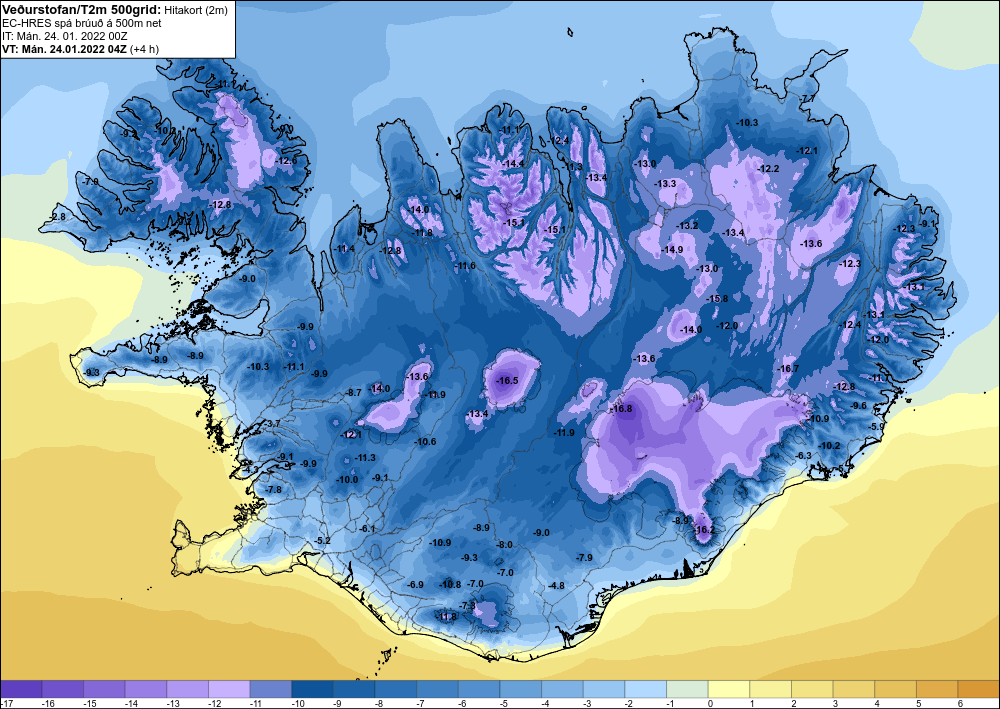Click the -7.7 temperature value on the map
Image resolution: width=1000 pixels, height=709 pixels.
click(x=808, y=98)
